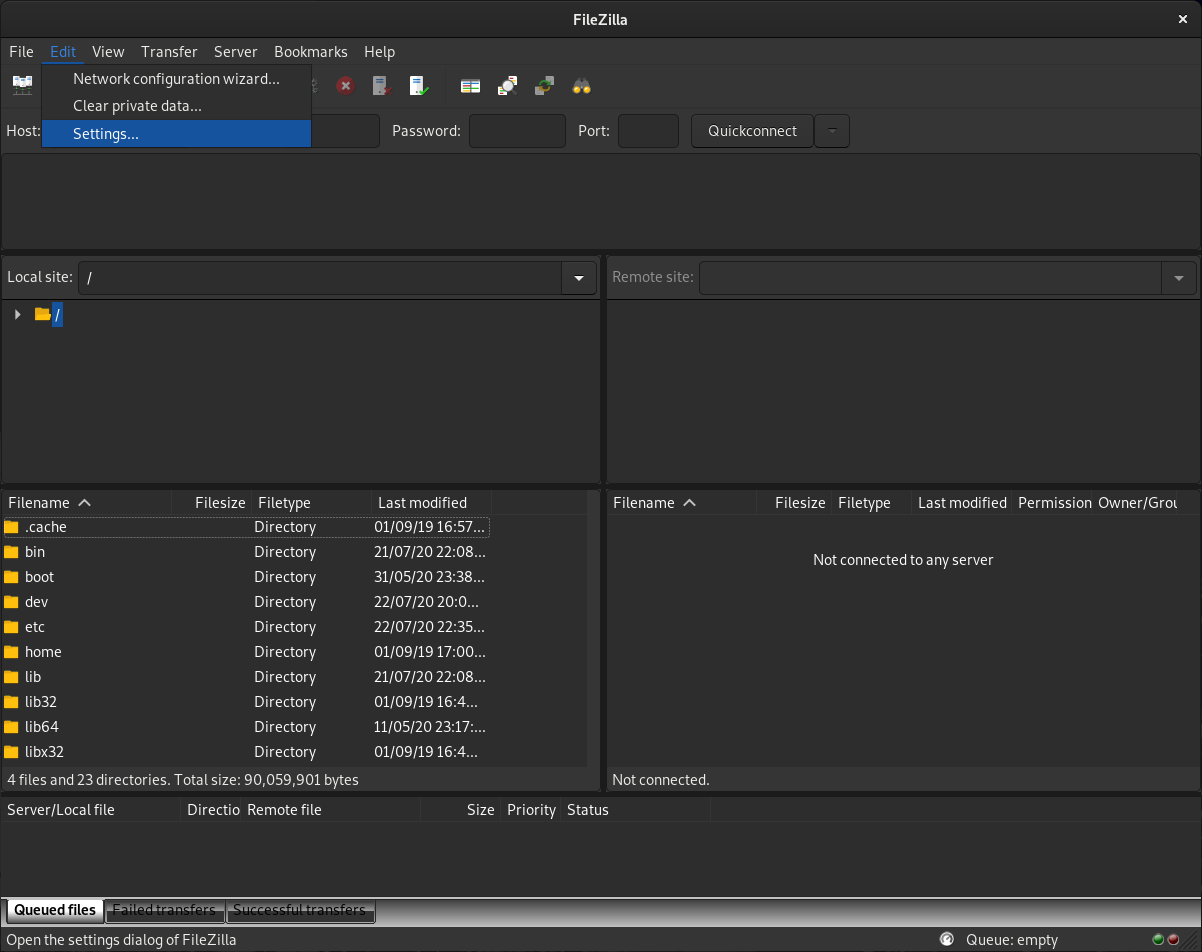The height and width of the screenshot is (952, 1202).
Task: Click the root folder icon in local tree
Action: coord(42,314)
